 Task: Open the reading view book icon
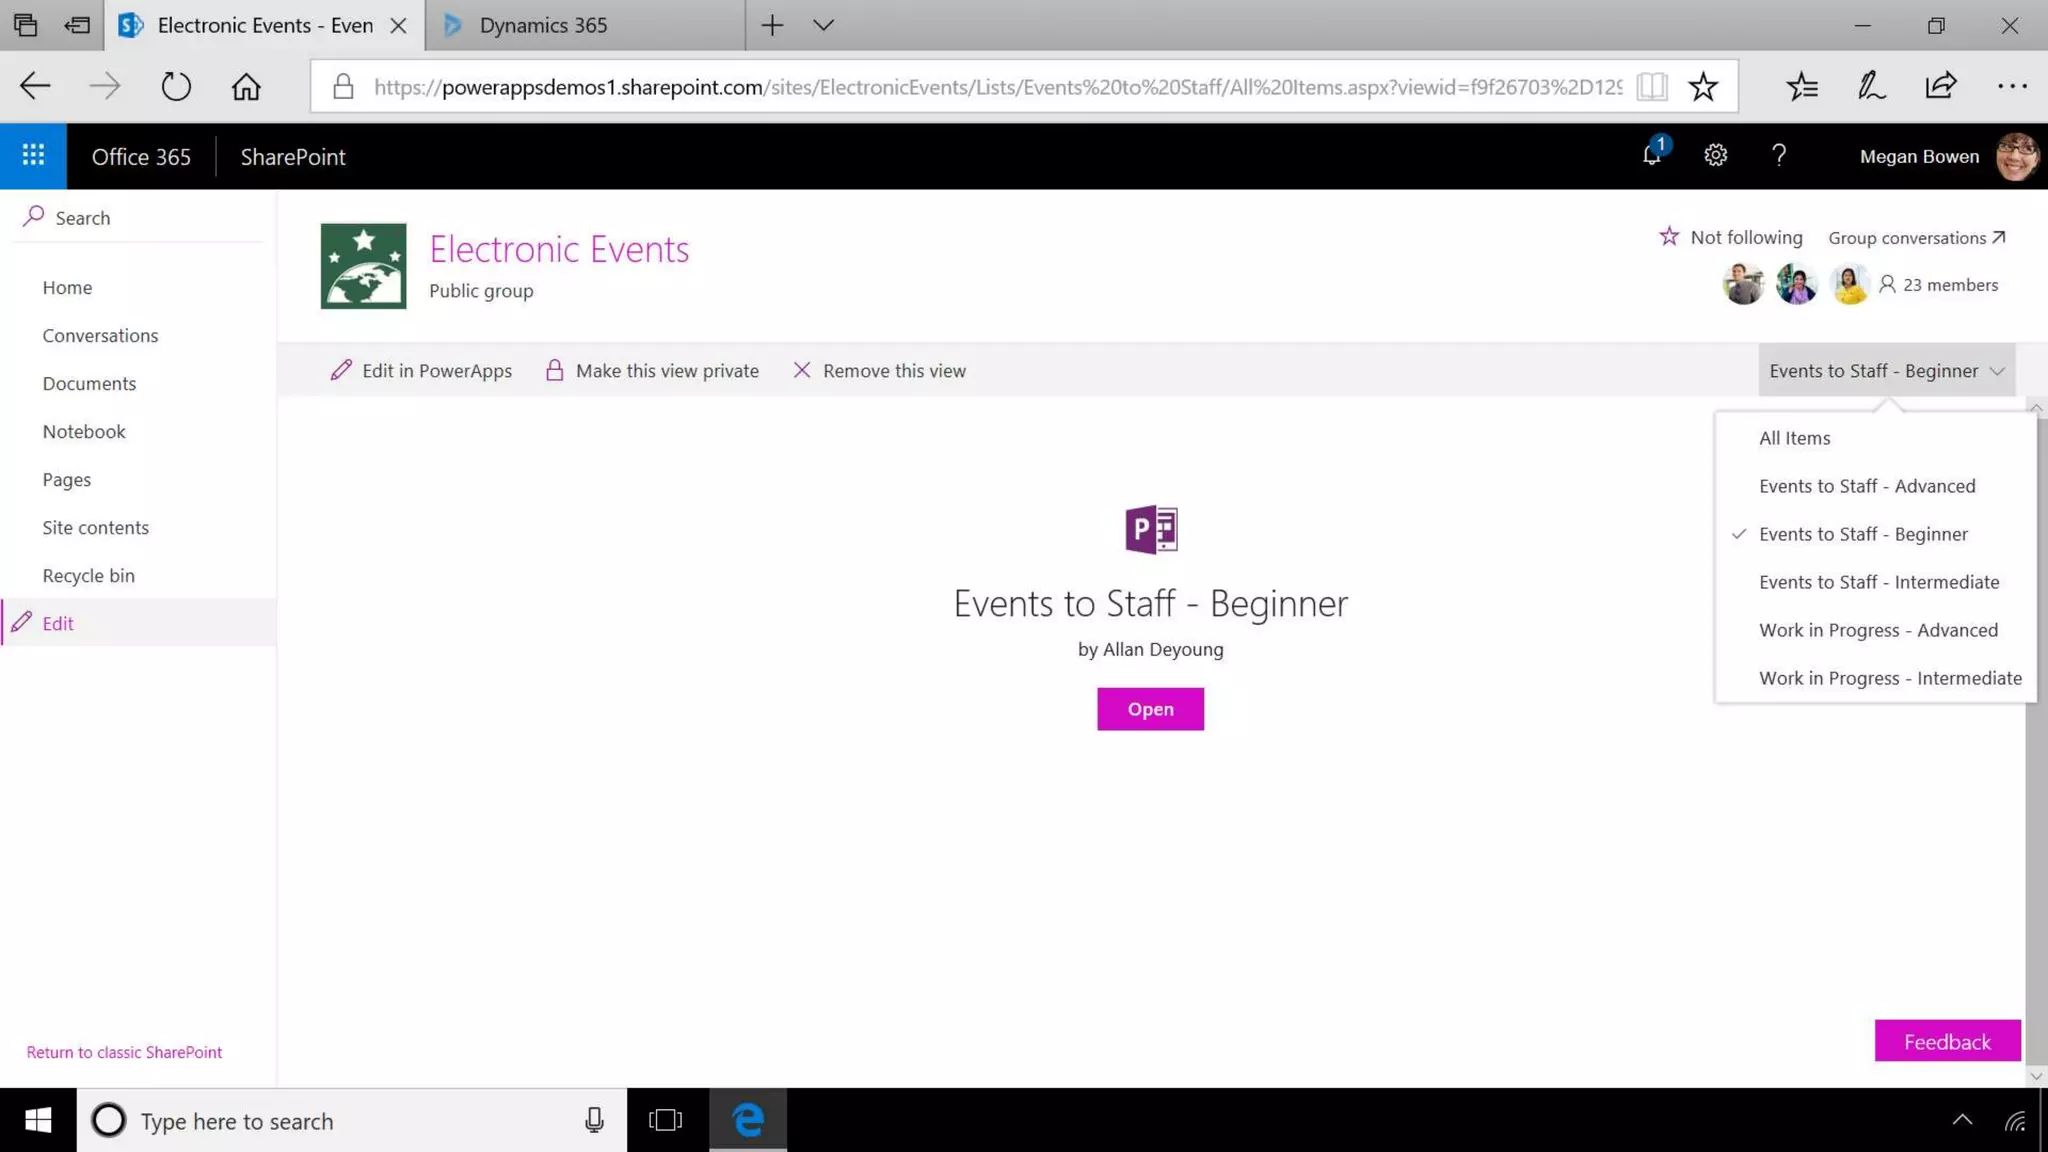pyautogui.click(x=1652, y=87)
